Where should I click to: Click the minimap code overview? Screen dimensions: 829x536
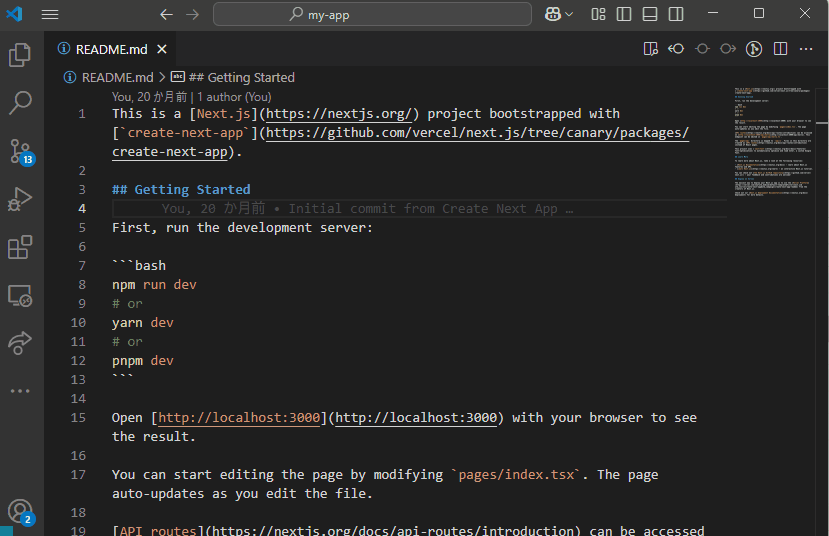(x=773, y=142)
